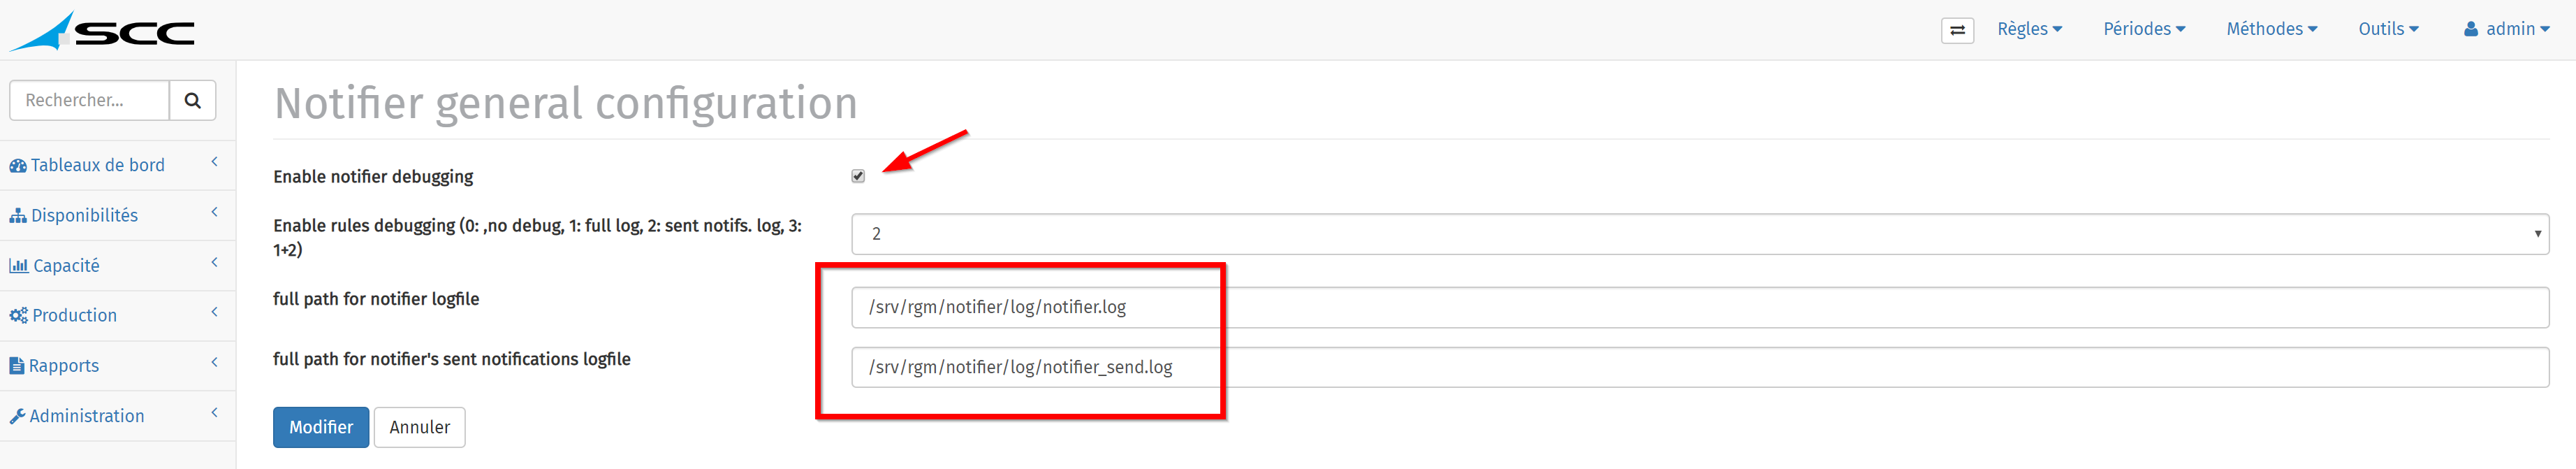The height and width of the screenshot is (469, 2576).
Task: Focus the notifier logfile path field
Action: [x=1700, y=307]
